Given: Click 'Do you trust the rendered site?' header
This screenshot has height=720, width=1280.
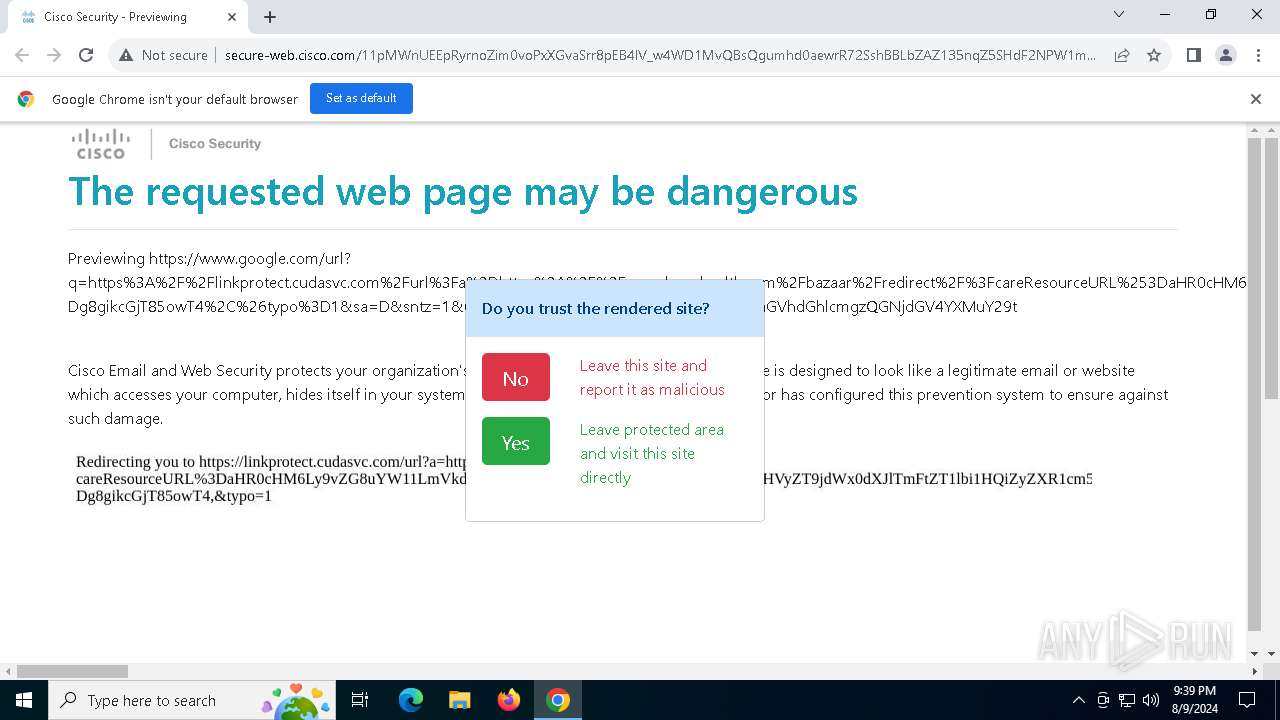Looking at the screenshot, I should pos(595,308).
